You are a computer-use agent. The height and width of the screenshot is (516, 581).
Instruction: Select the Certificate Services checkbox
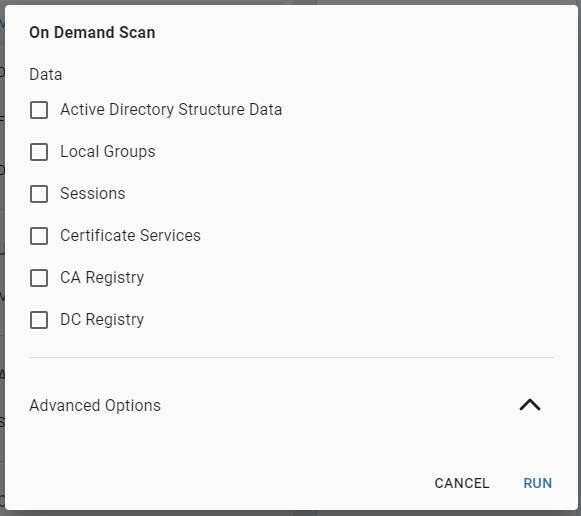coord(39,236)
